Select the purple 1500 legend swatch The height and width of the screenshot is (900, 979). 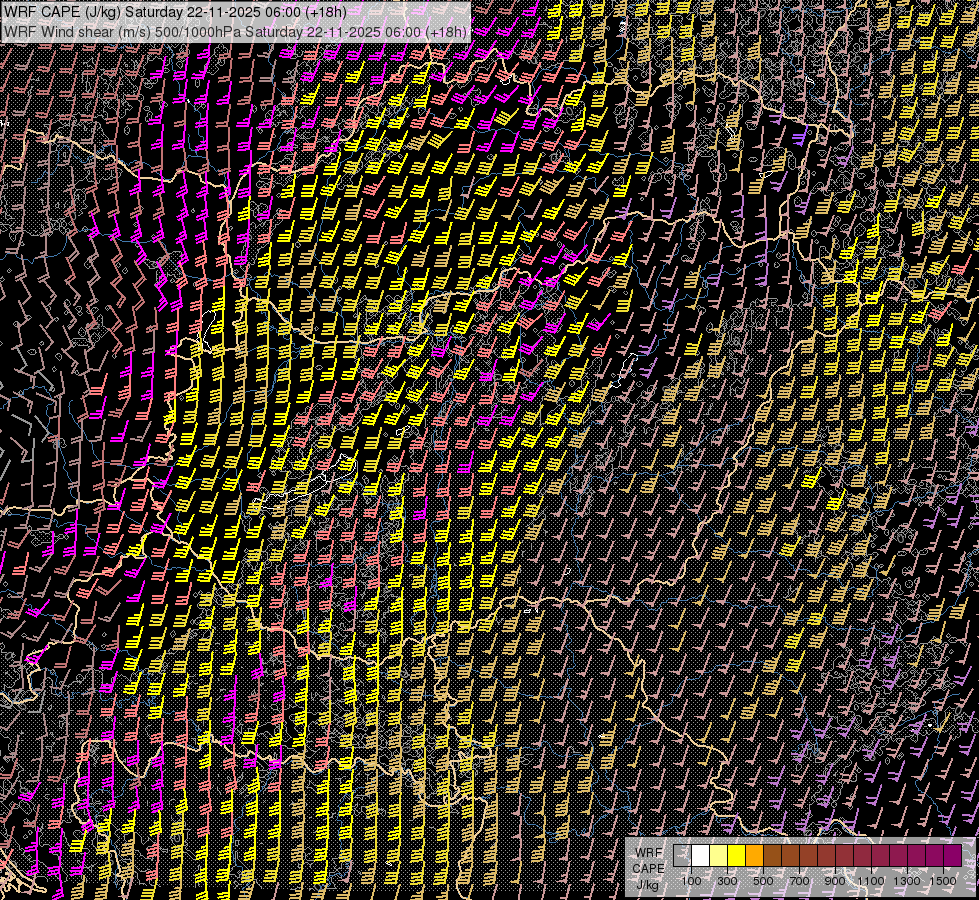click(952, 855)
